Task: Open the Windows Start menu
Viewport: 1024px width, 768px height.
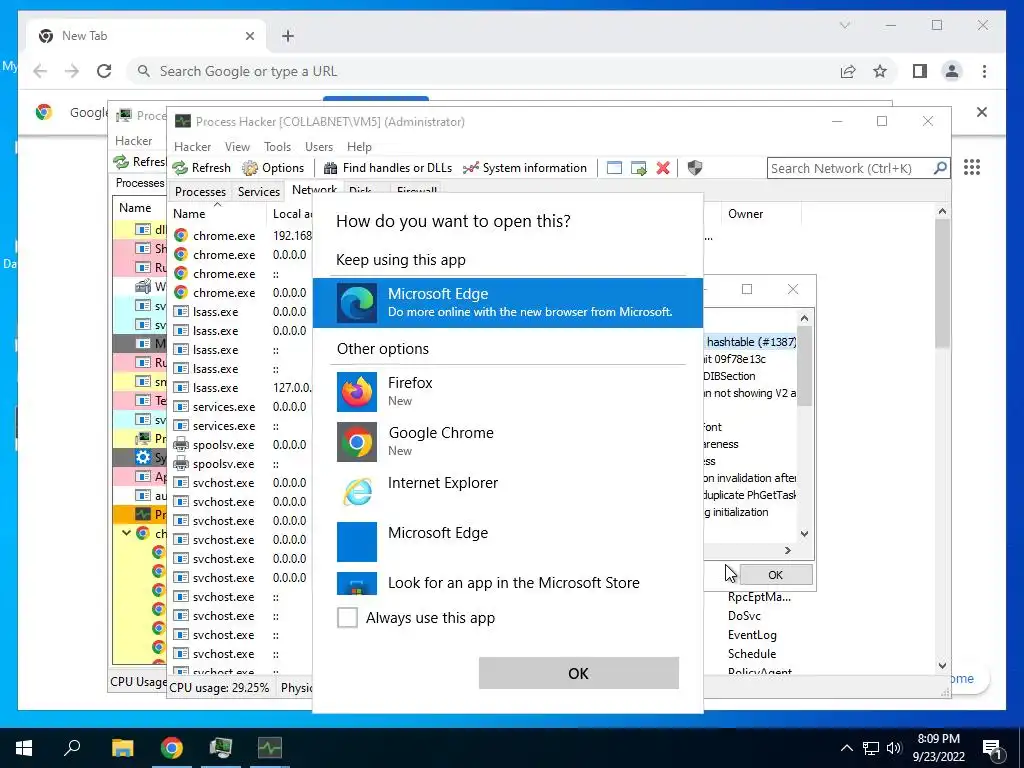Action: click(24, 748)
